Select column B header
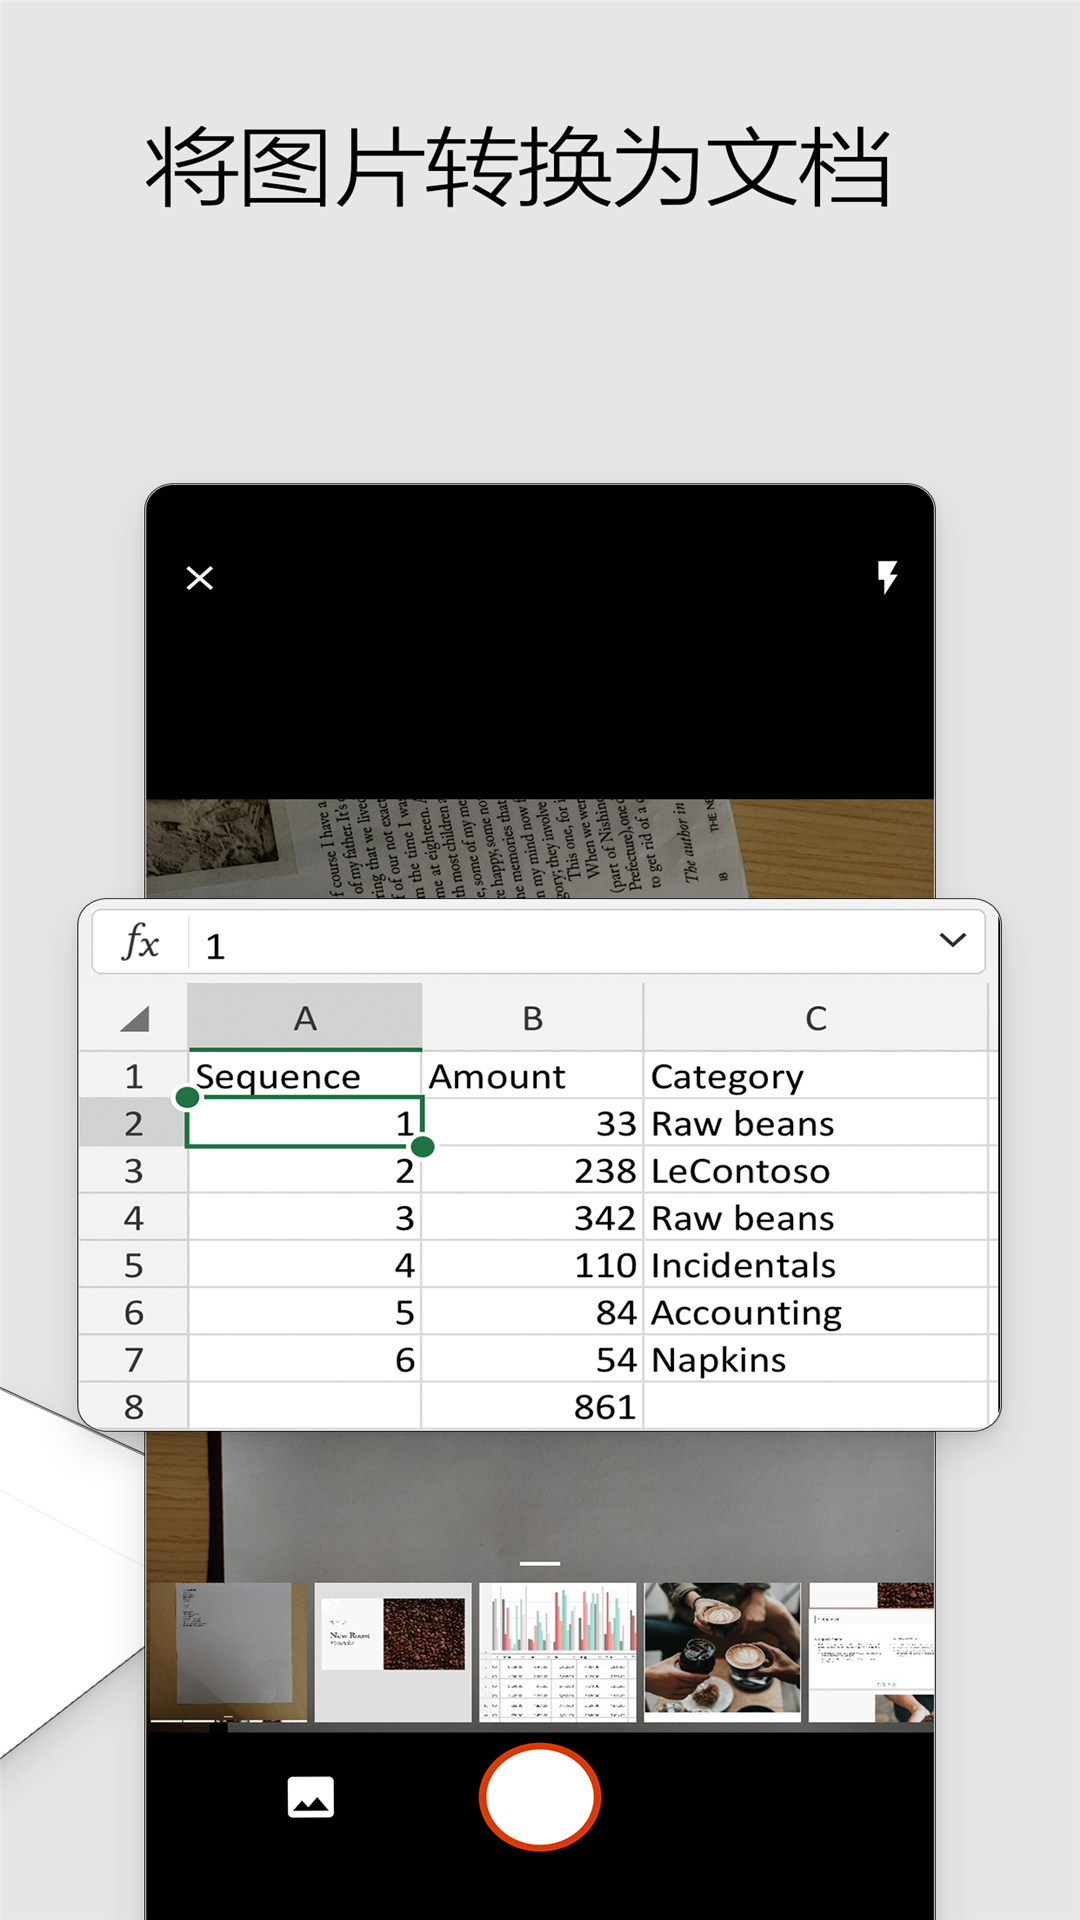Image resolution: width=1080 pixels, height=1920 pixels. click(x=532, y=1019)
